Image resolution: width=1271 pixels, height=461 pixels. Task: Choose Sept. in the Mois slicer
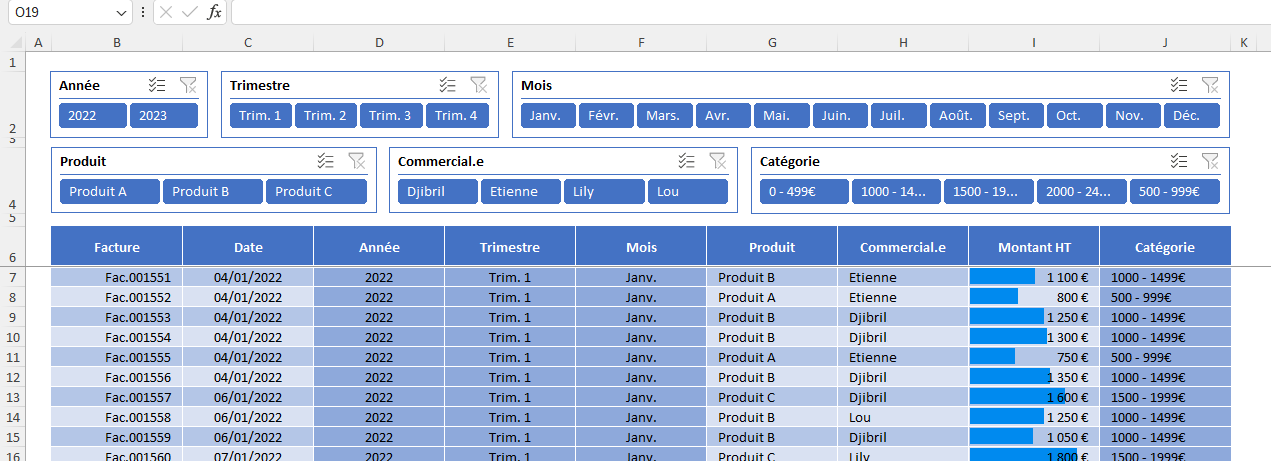[x=1016, y=116]
